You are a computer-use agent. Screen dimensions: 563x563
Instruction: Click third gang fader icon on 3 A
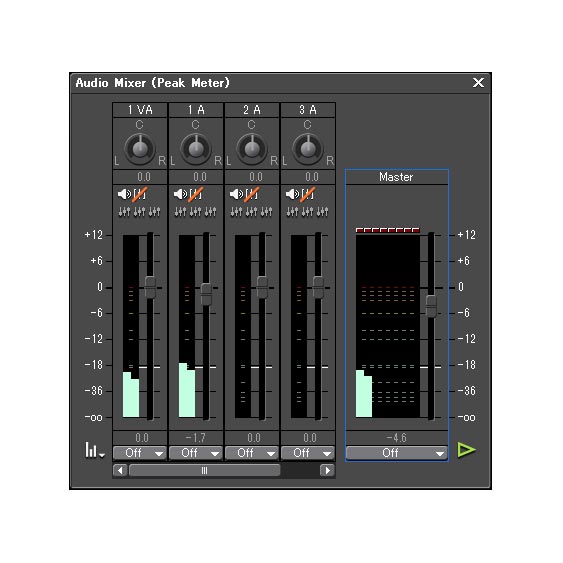[x=322, y=212]
